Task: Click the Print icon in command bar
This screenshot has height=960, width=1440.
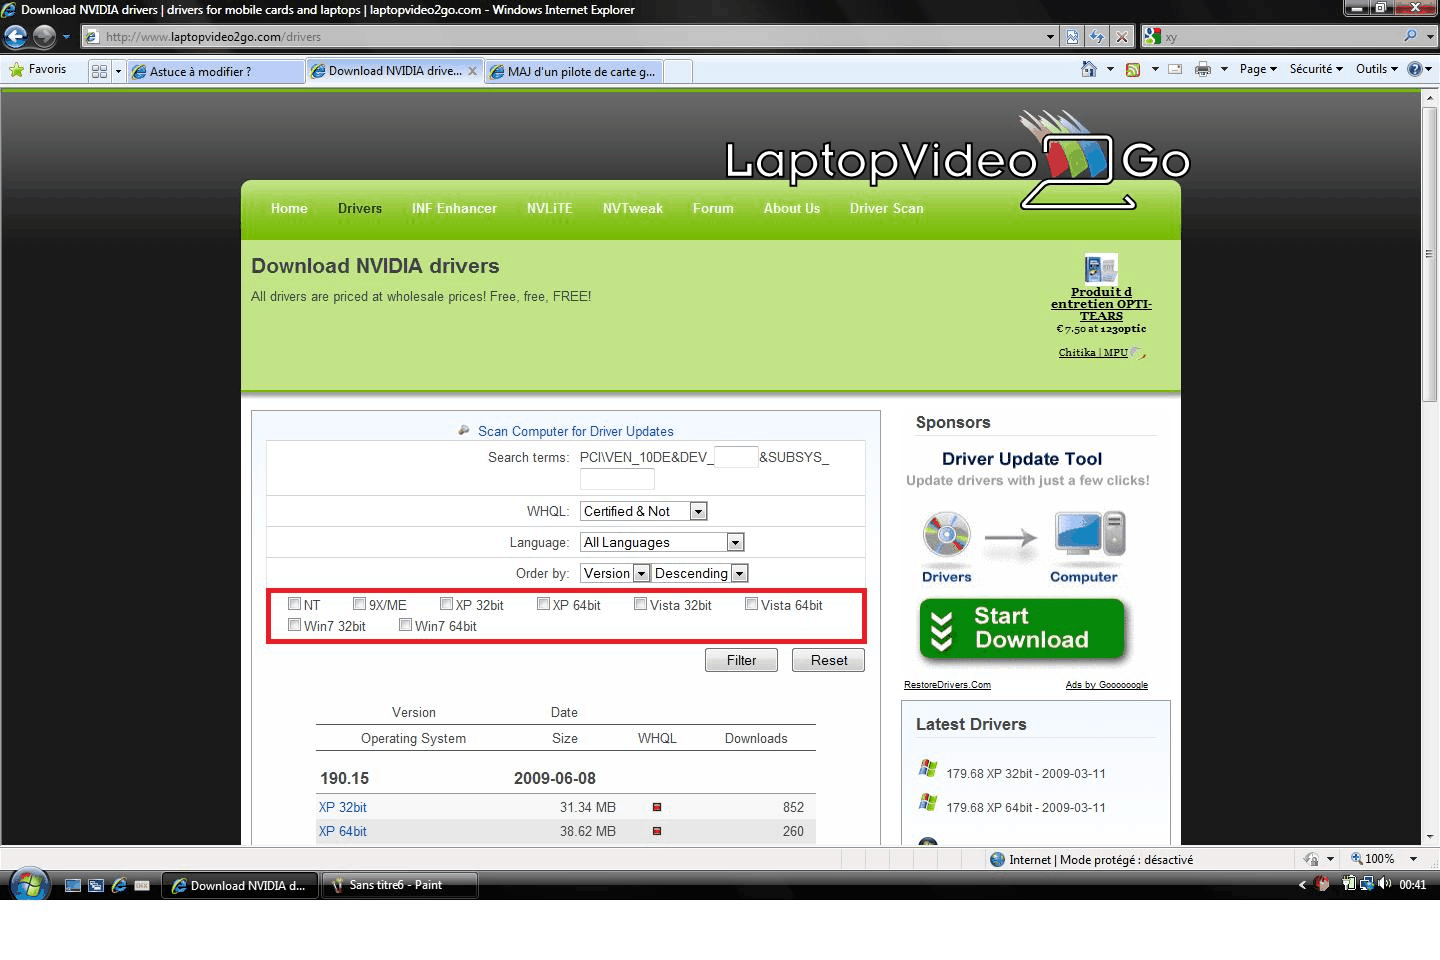Action: [x=1203, y=69]
